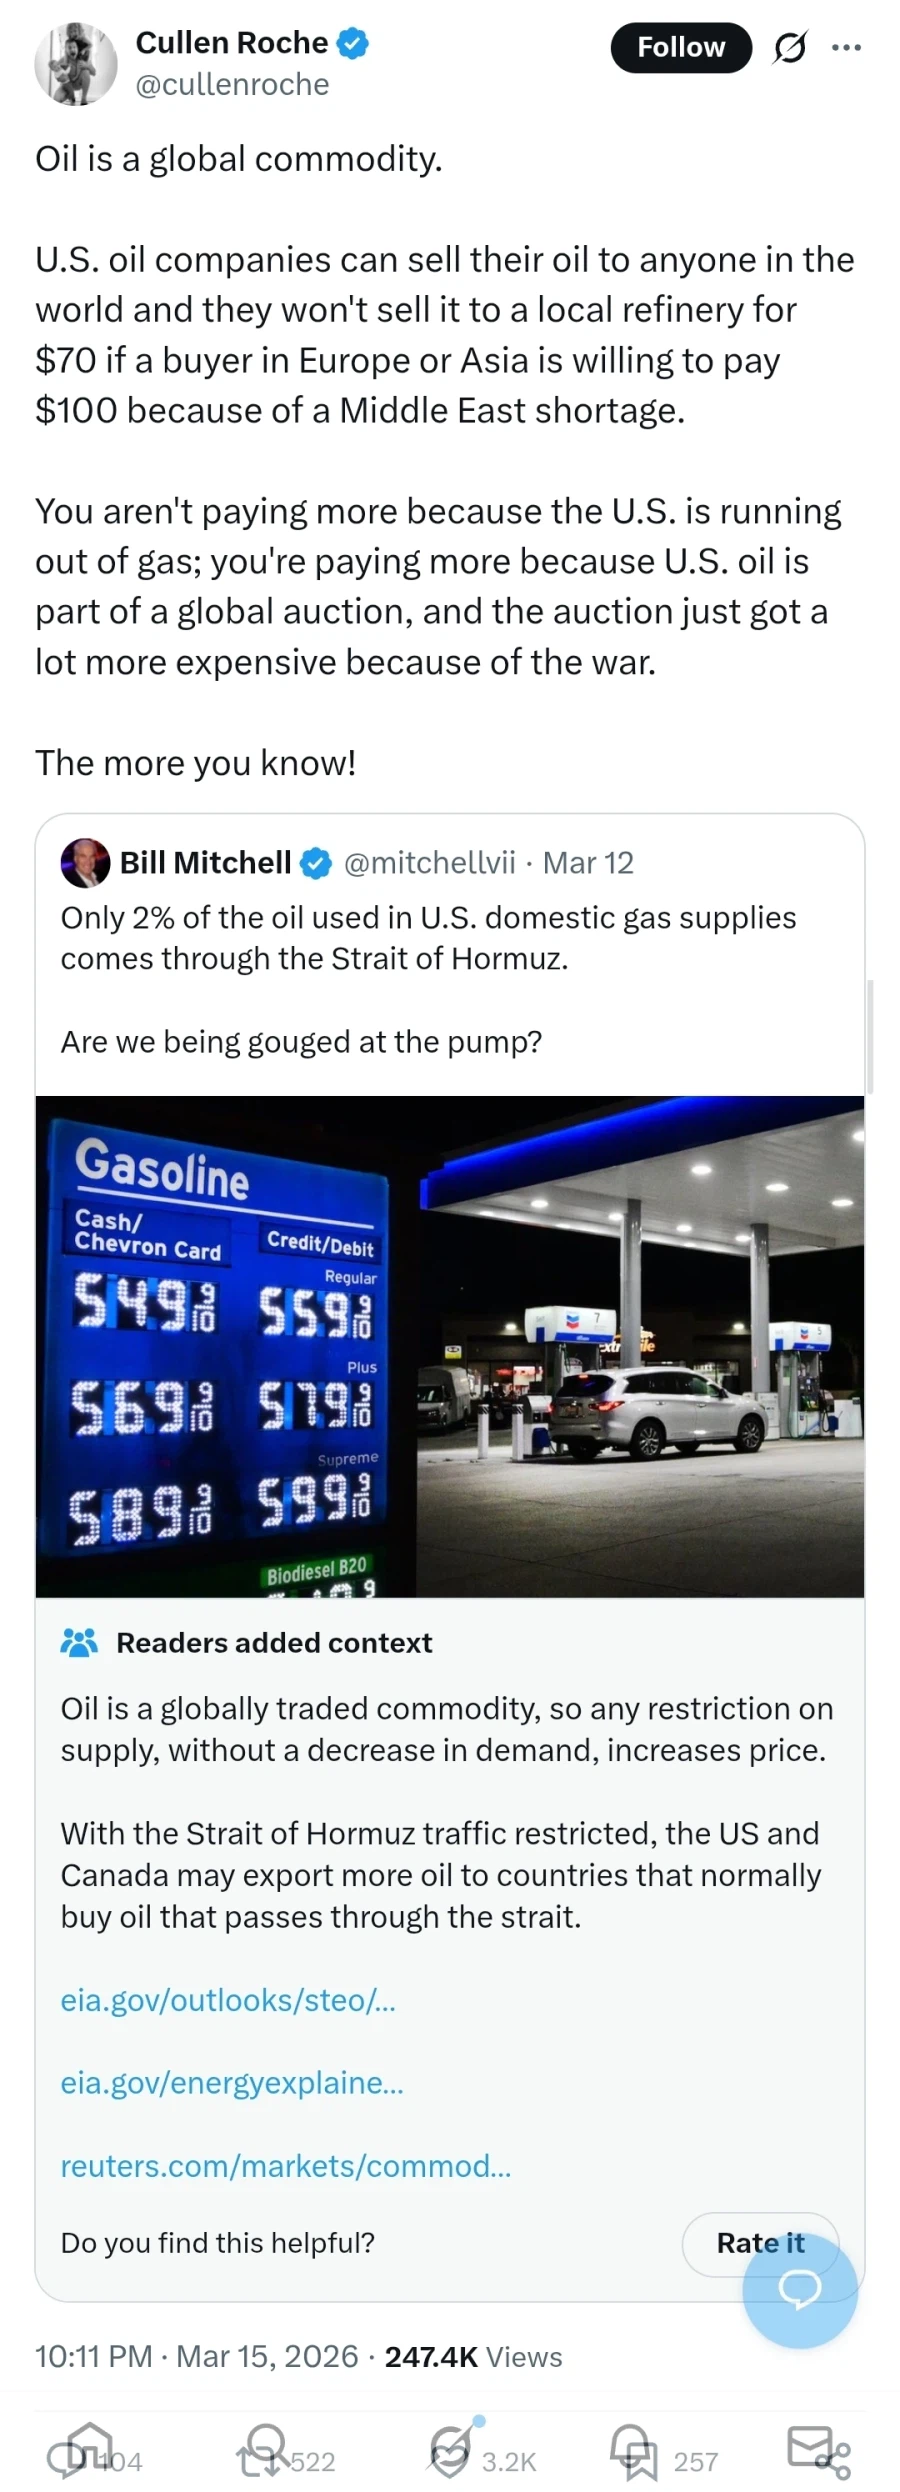The width and height of the screenshot is (900, 2492).
Task: Open the eia.gov/outlooks/steo link
Action: click(228, 2000)
